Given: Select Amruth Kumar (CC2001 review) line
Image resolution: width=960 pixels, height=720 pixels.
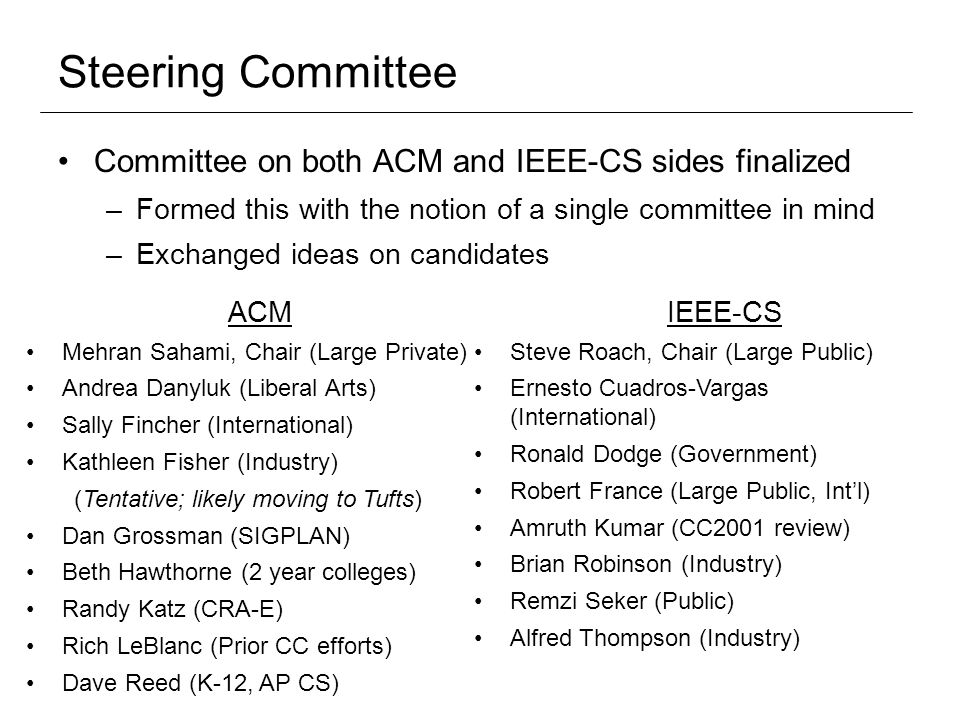Looking at the screenshot, I should tap(680, 528).
